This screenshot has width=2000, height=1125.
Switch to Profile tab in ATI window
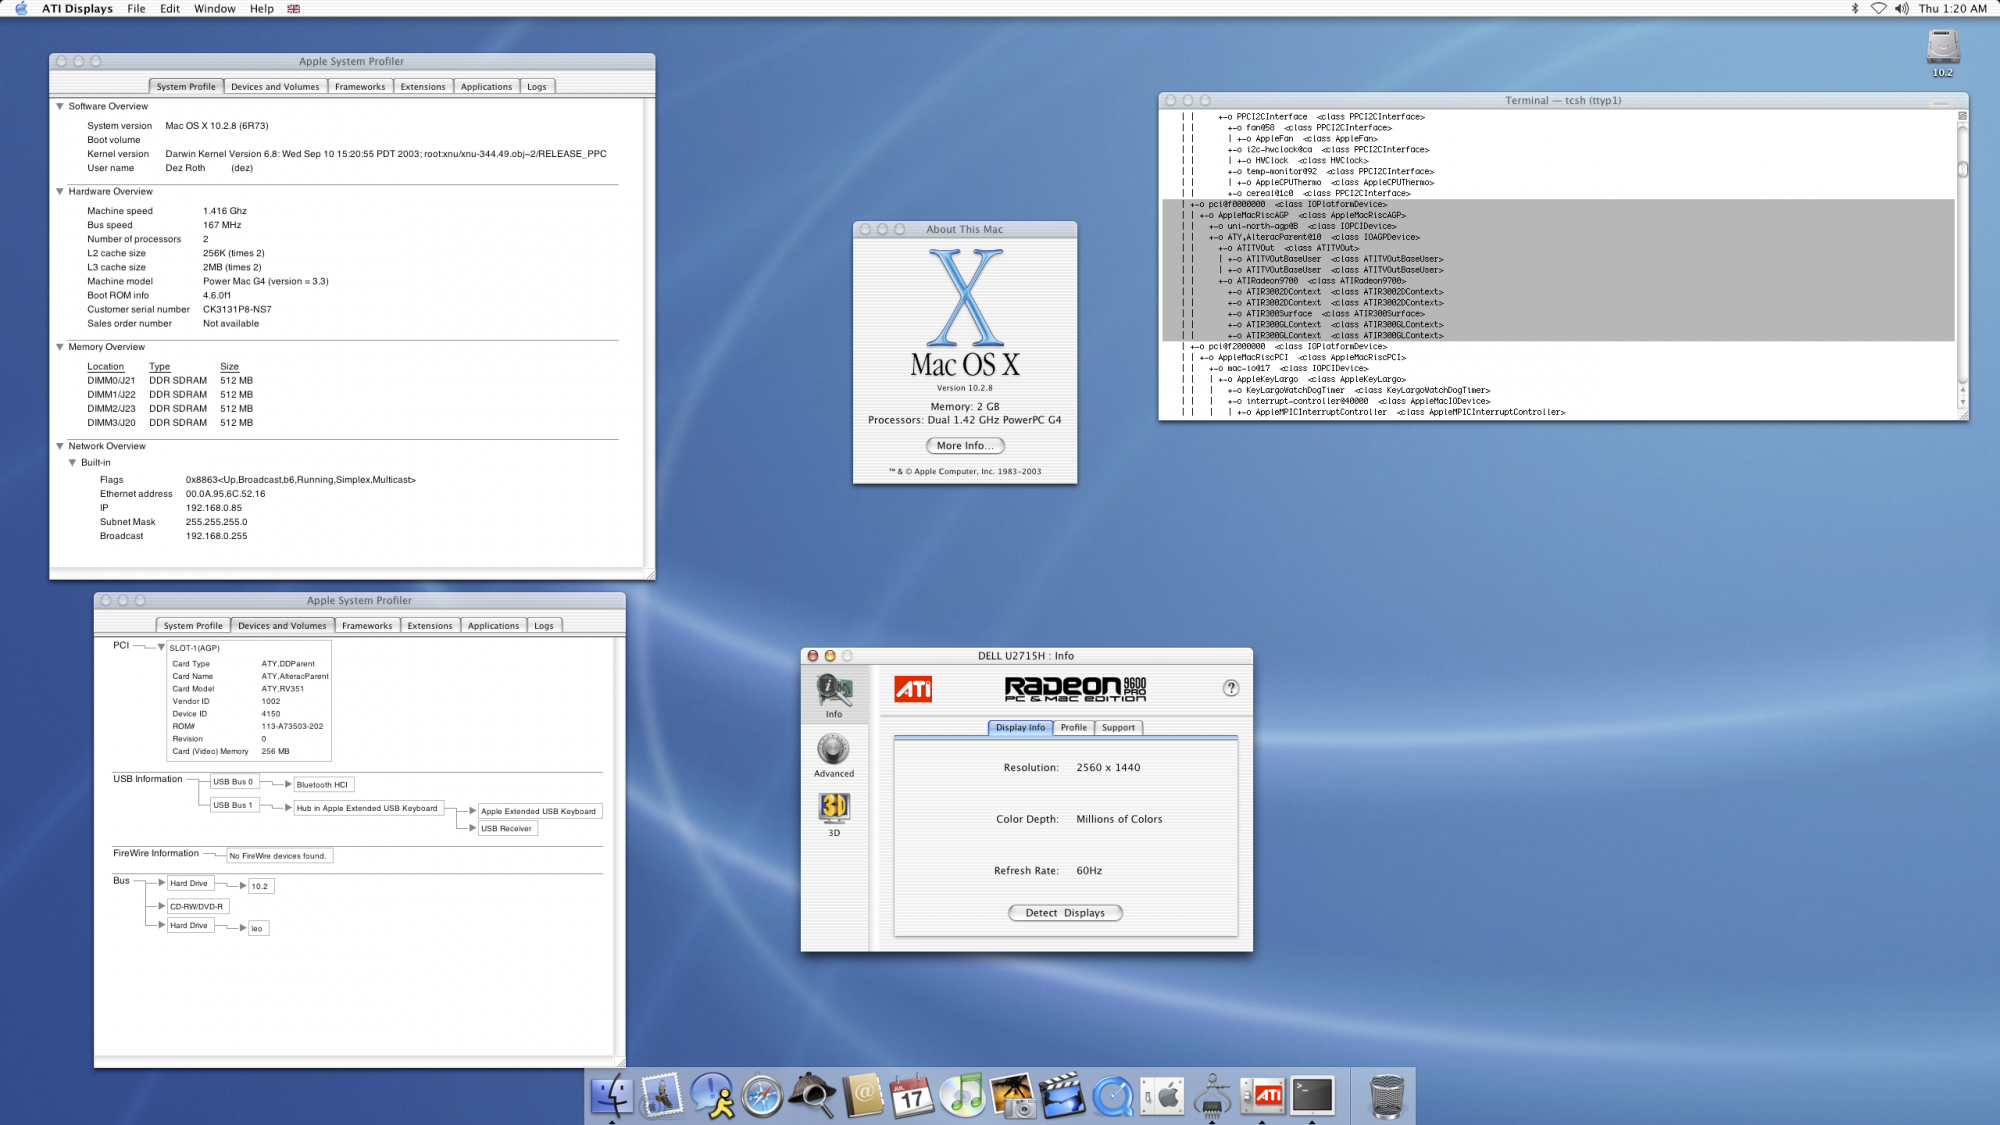pos(1073,727)
